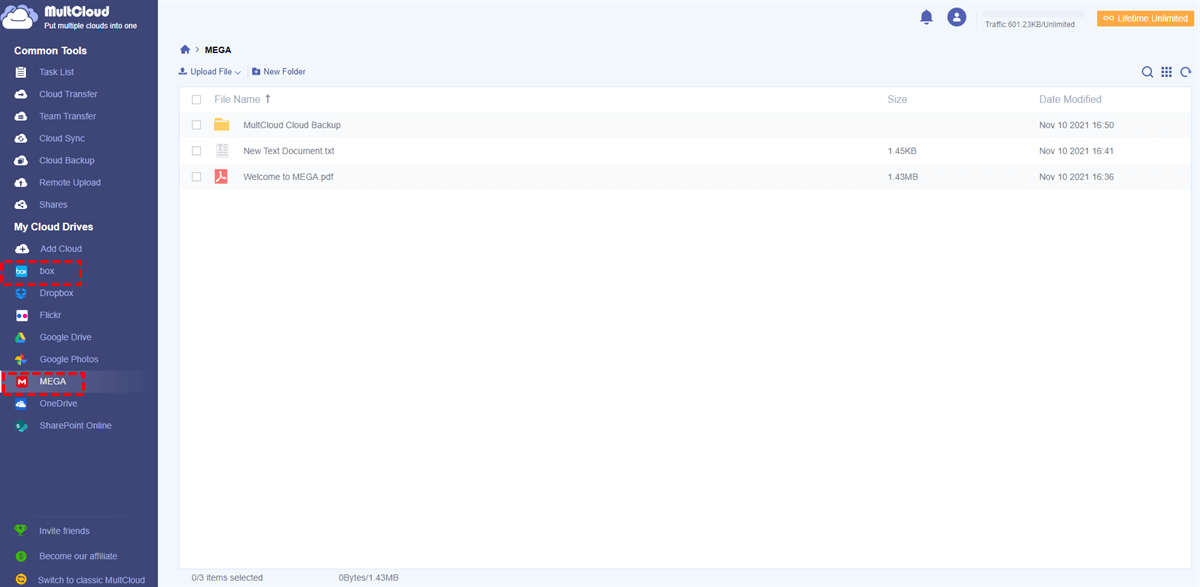Click the Shares icon
Screen dimensions: 1200x587
tap(21, 204)
